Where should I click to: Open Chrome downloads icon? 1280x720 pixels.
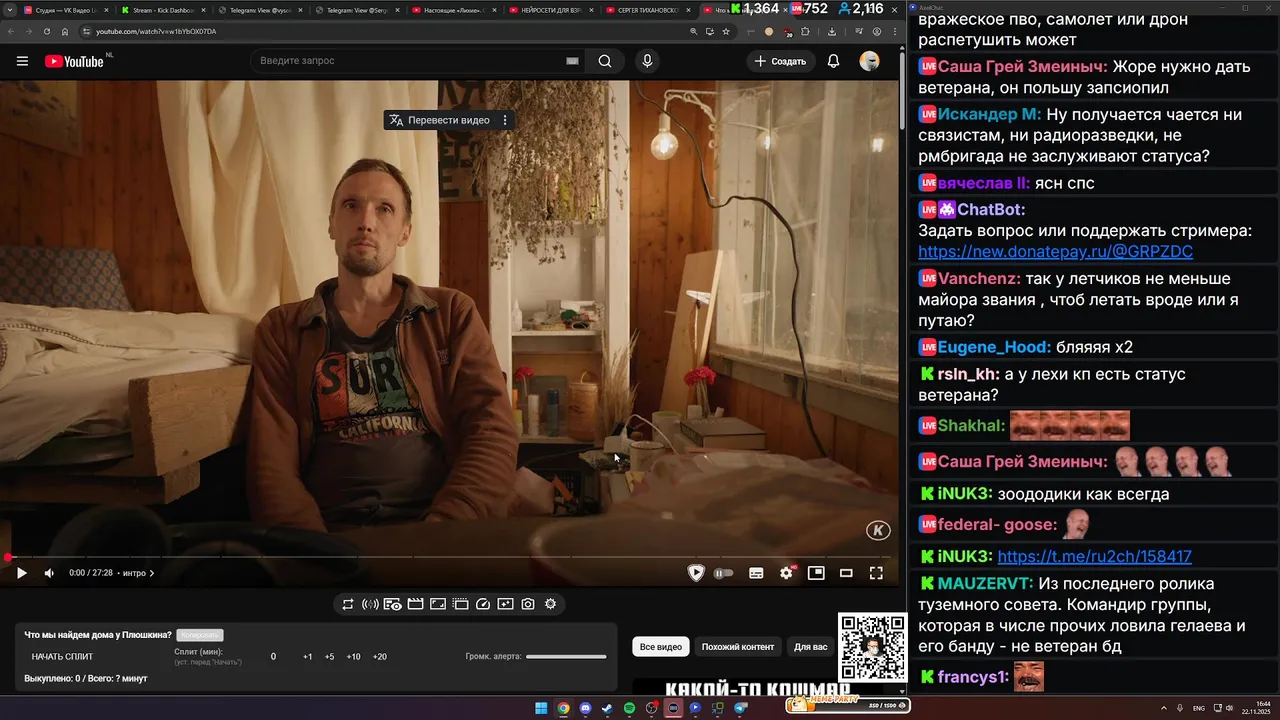pos(832,31)
